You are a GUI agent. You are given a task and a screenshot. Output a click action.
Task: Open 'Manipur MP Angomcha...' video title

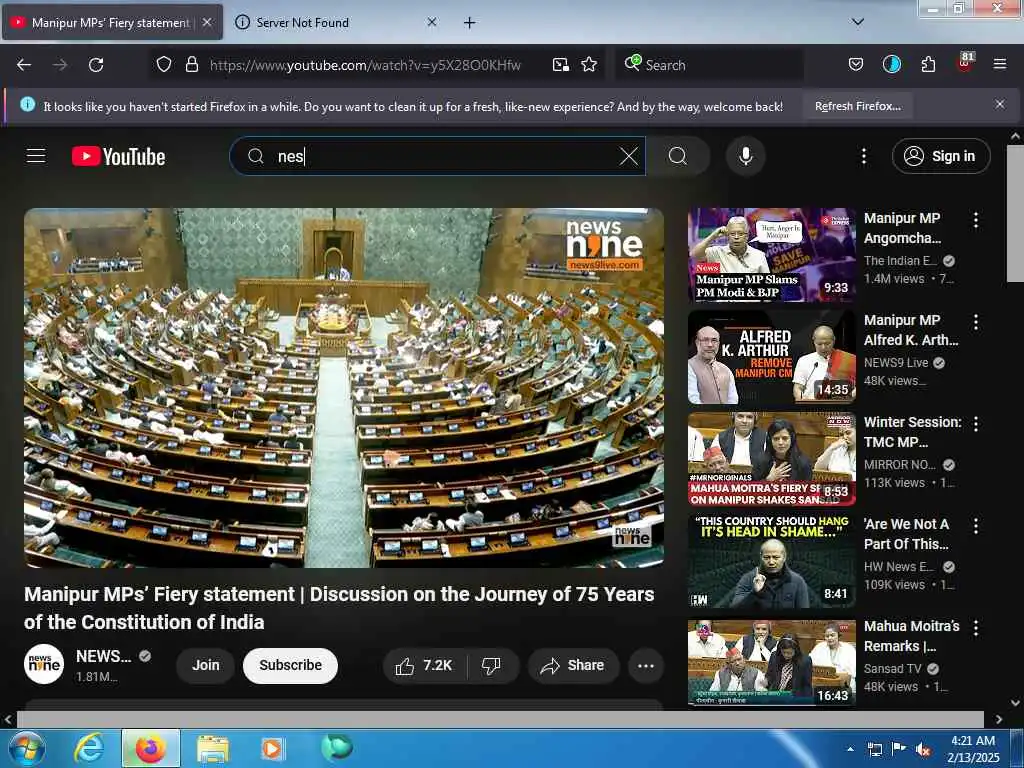903,228
